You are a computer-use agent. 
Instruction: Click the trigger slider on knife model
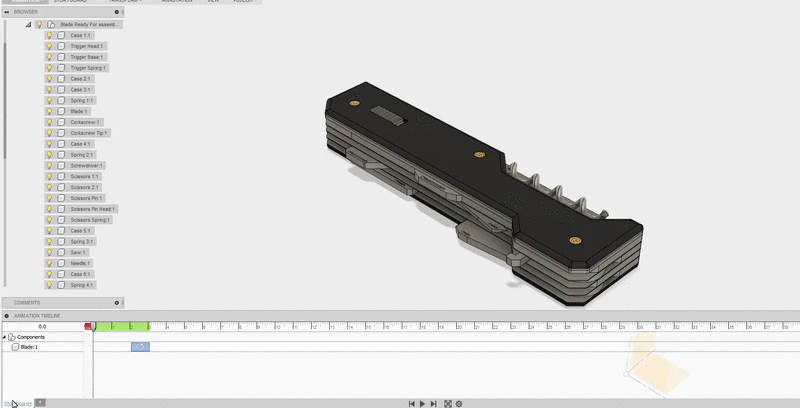[x=388, y=115]
